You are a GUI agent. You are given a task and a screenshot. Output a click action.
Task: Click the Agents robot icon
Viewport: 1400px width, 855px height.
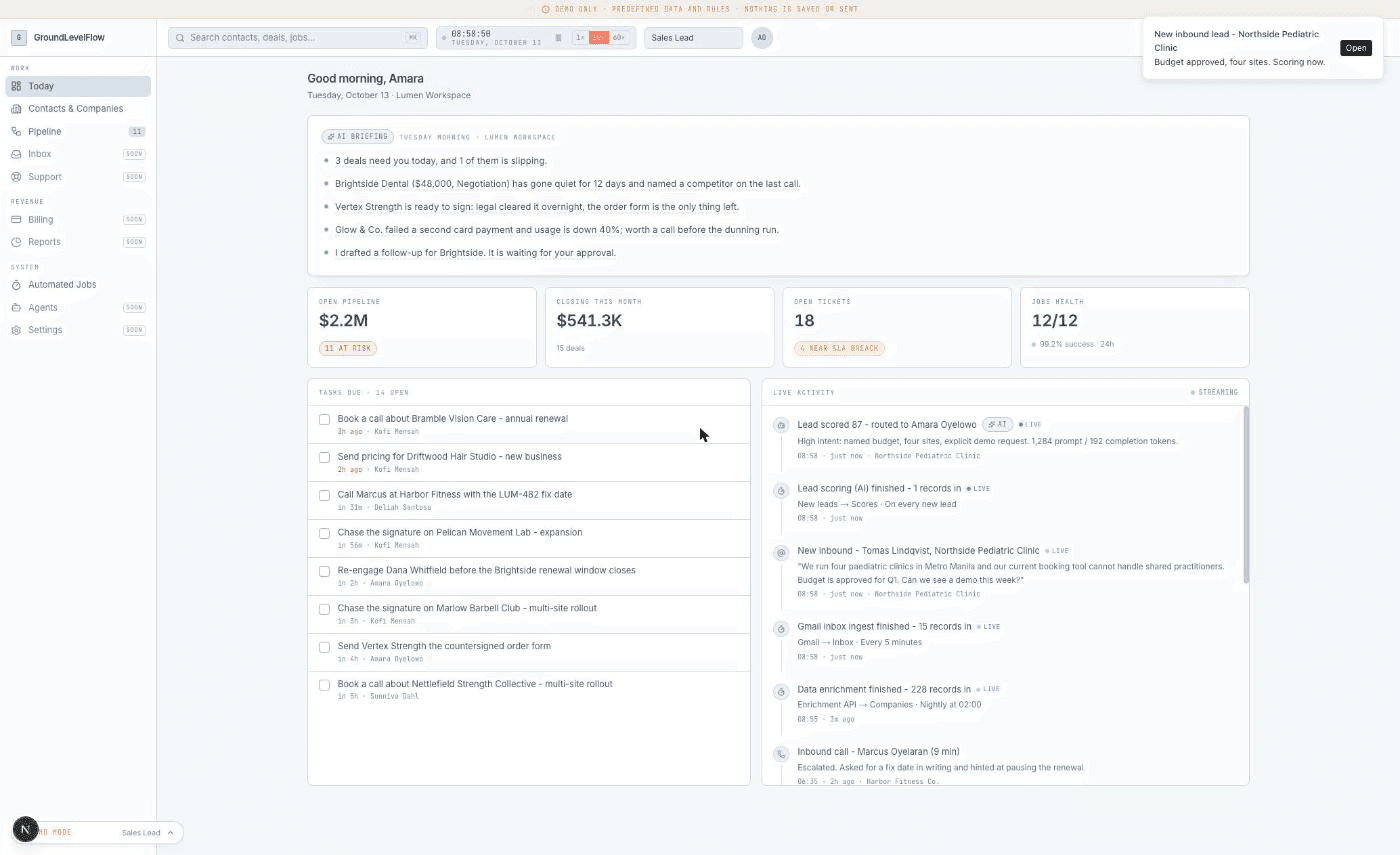click(16, 307)
